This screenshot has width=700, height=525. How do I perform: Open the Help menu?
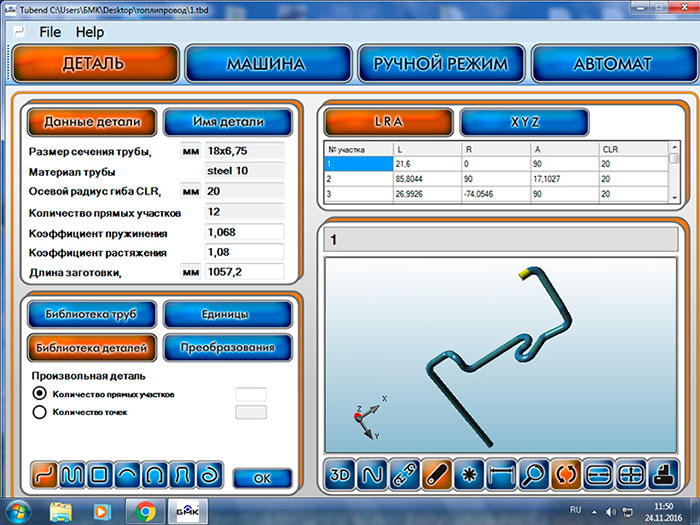[90, 32]
